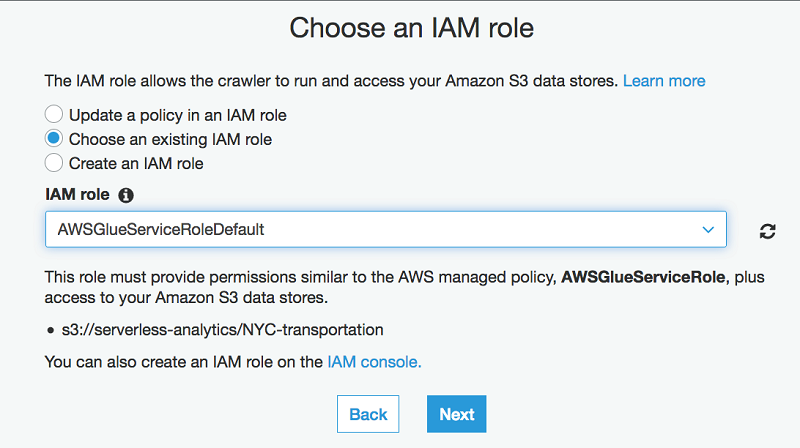Click the "Choose an IAM role" heading

pyautogui.click(x=411, y=27)
